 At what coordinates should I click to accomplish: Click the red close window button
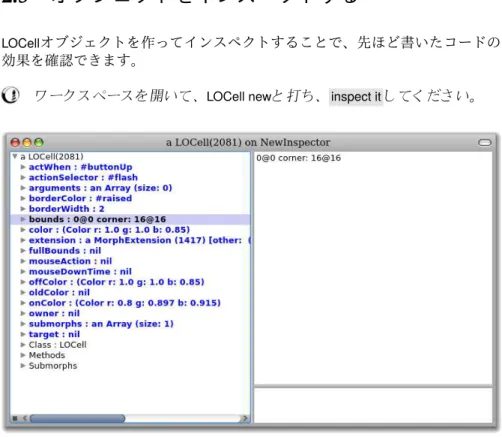15,143
